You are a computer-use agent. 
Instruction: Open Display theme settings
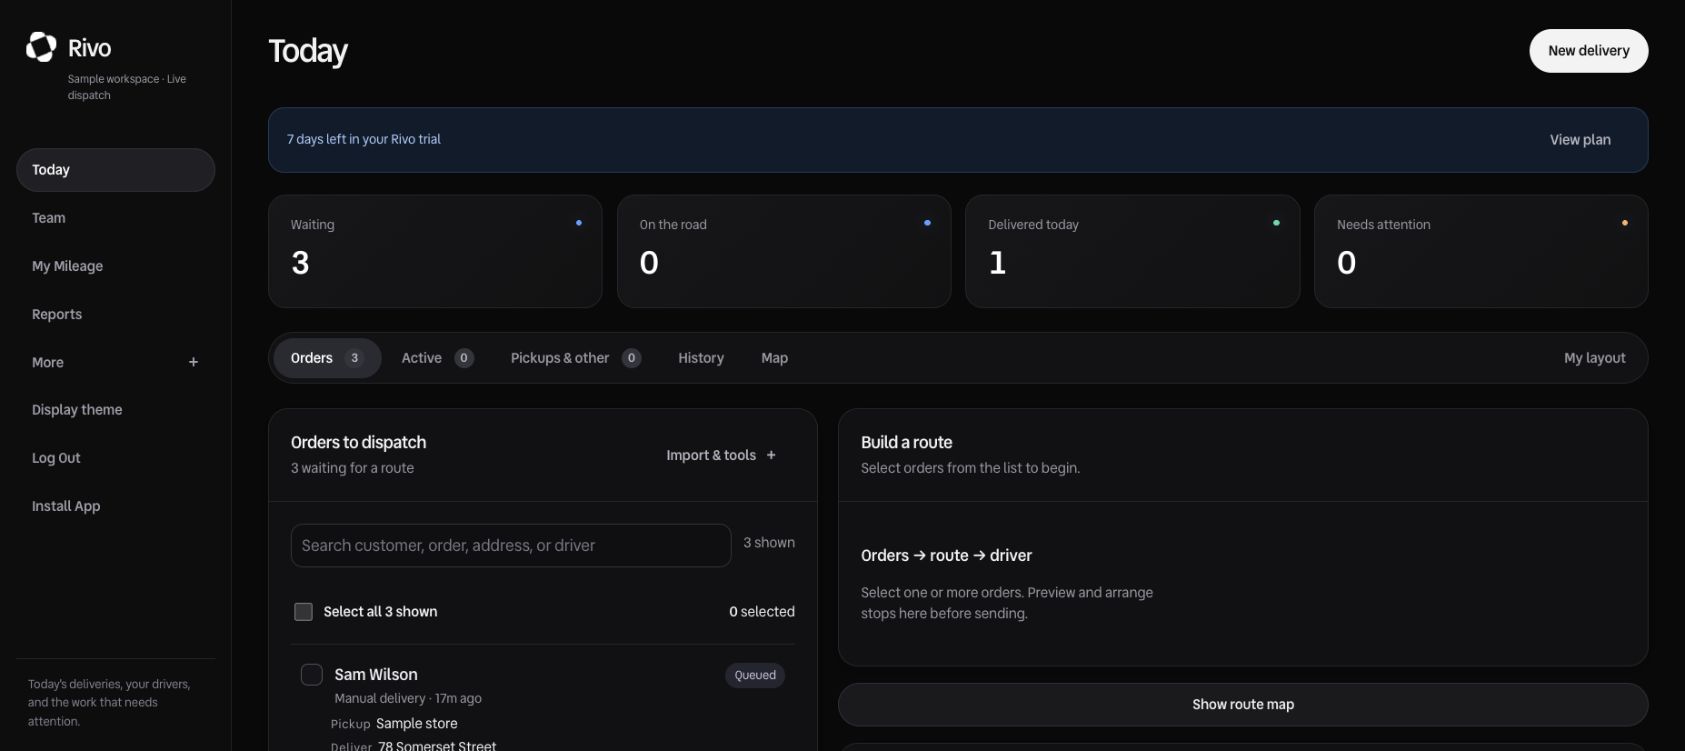(x=115, y=410)
